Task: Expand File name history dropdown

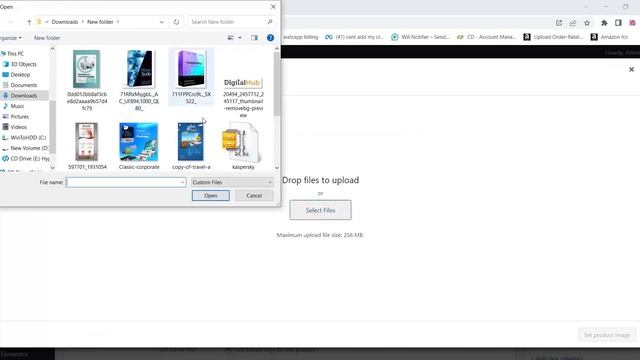Action: click(182, 182)
